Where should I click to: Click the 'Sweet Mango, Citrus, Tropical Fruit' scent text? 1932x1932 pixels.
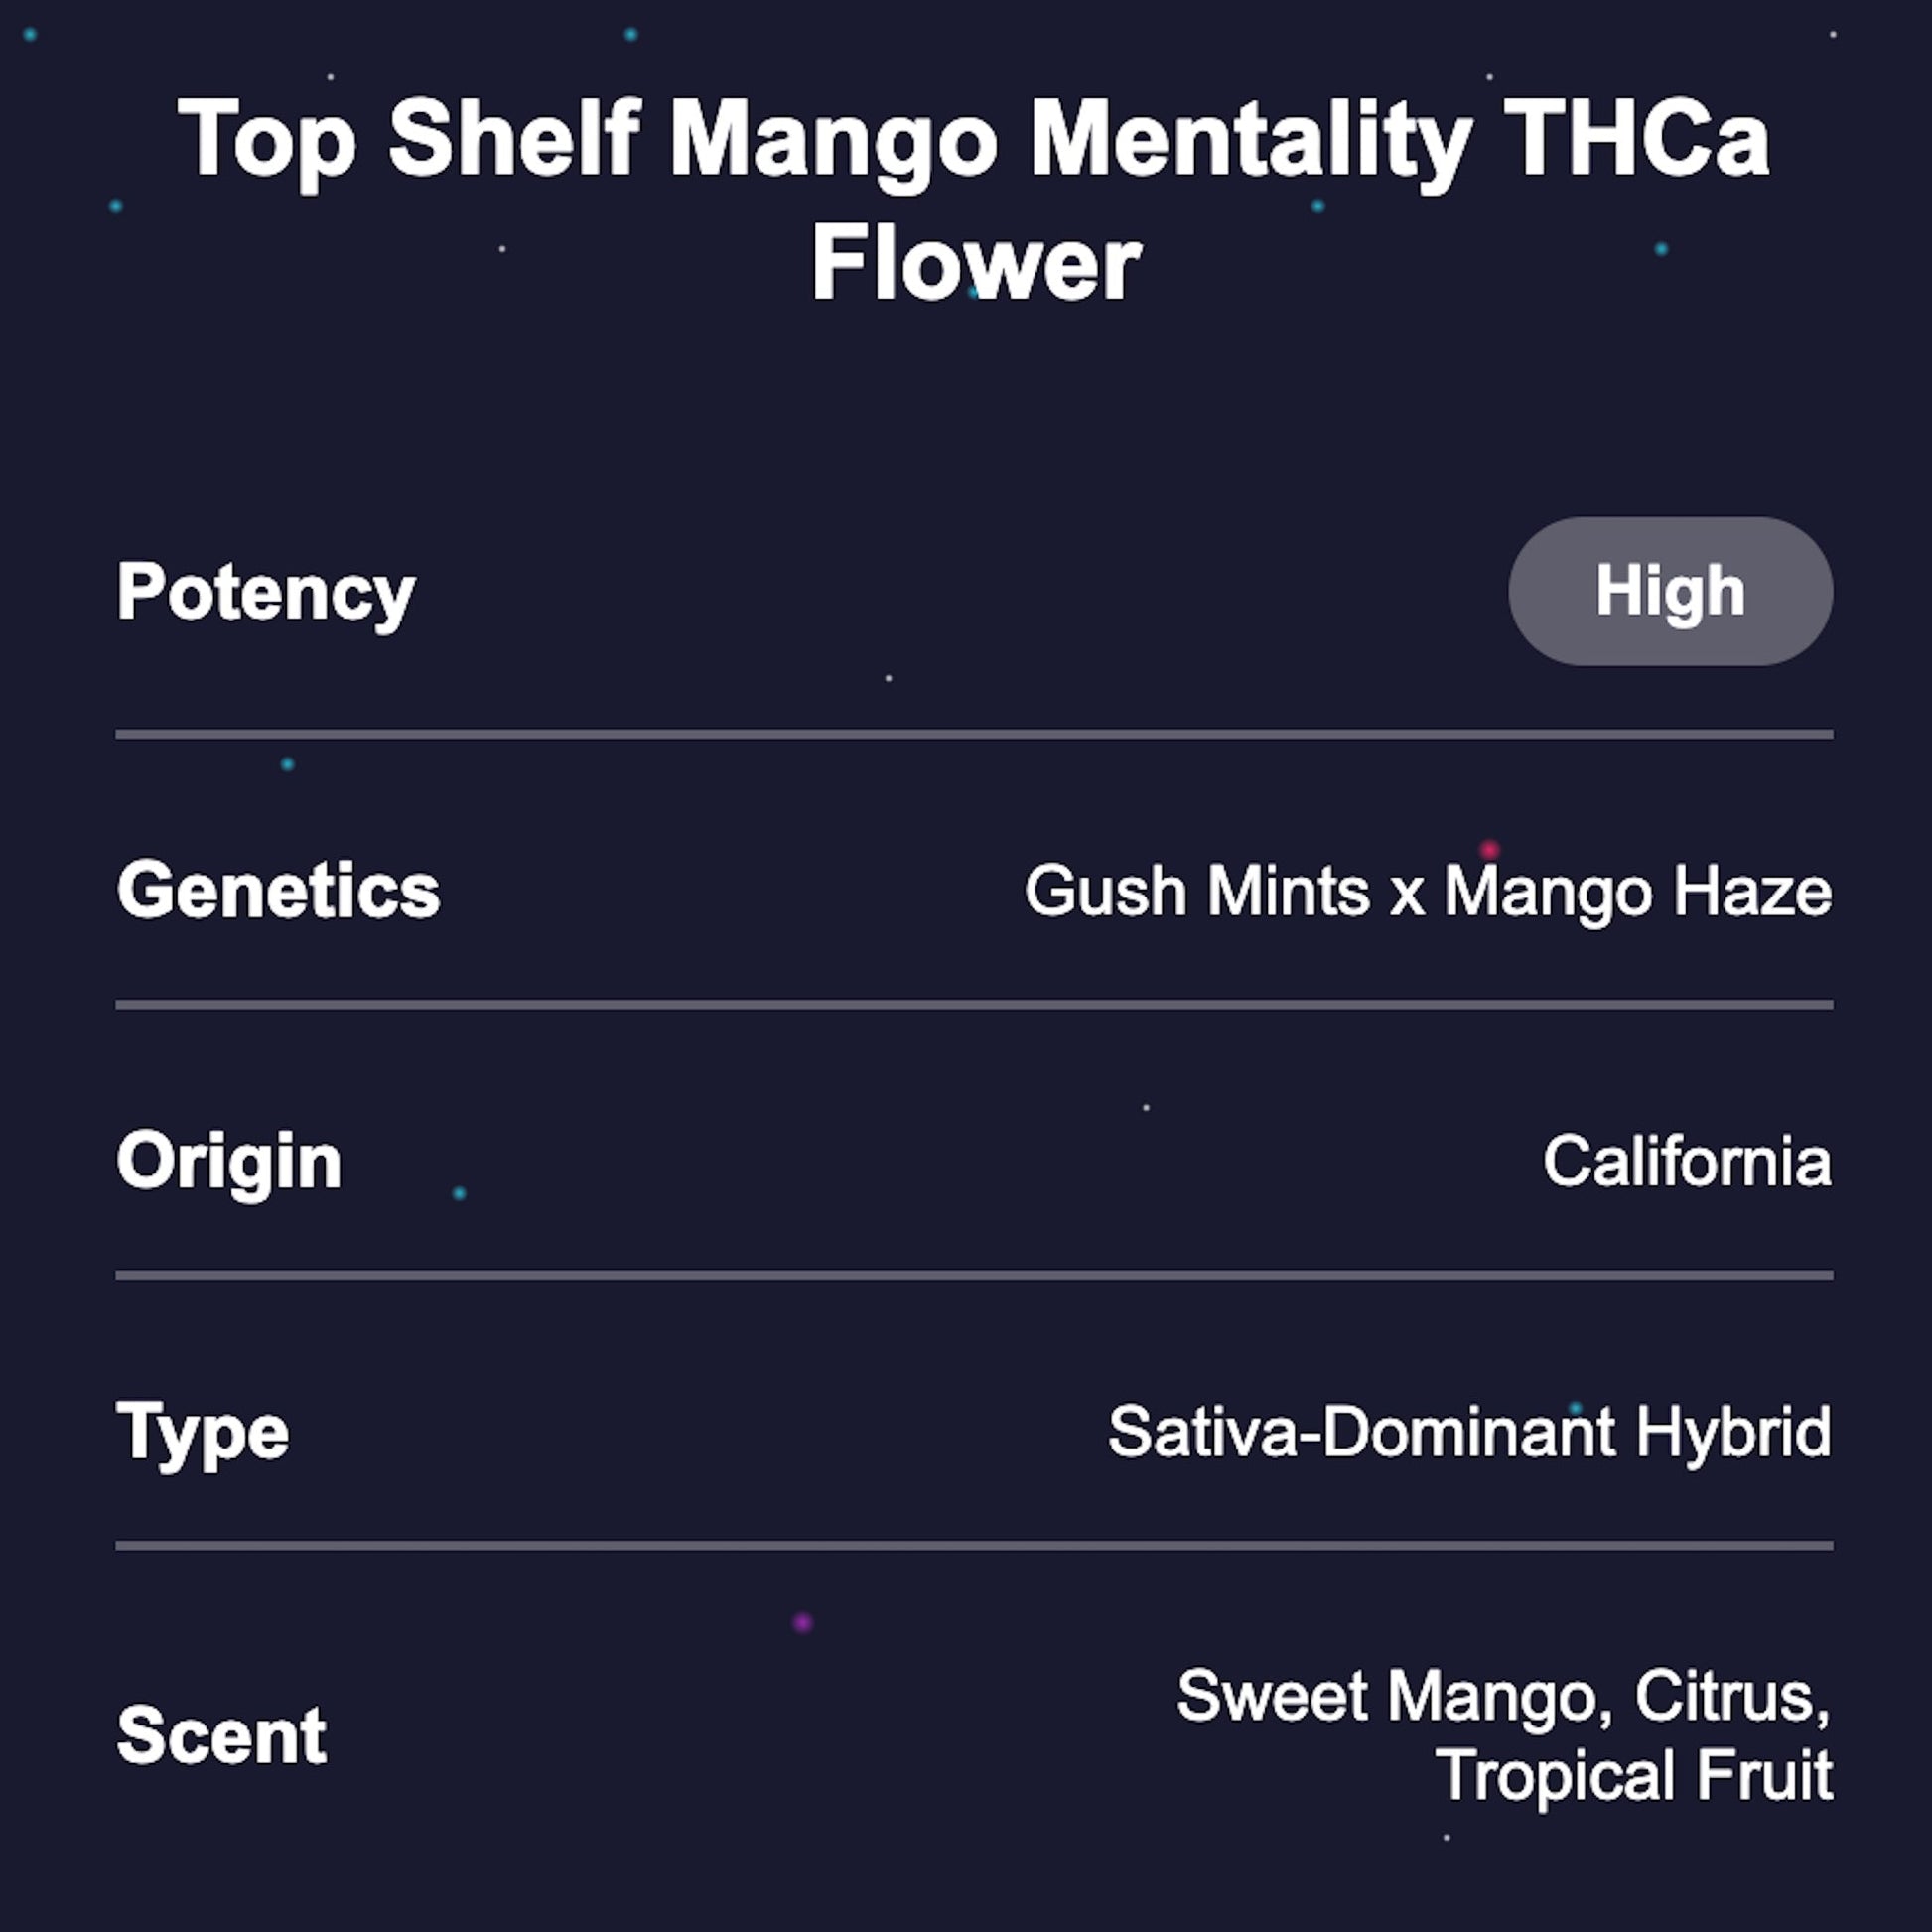pos(1503,1735)
